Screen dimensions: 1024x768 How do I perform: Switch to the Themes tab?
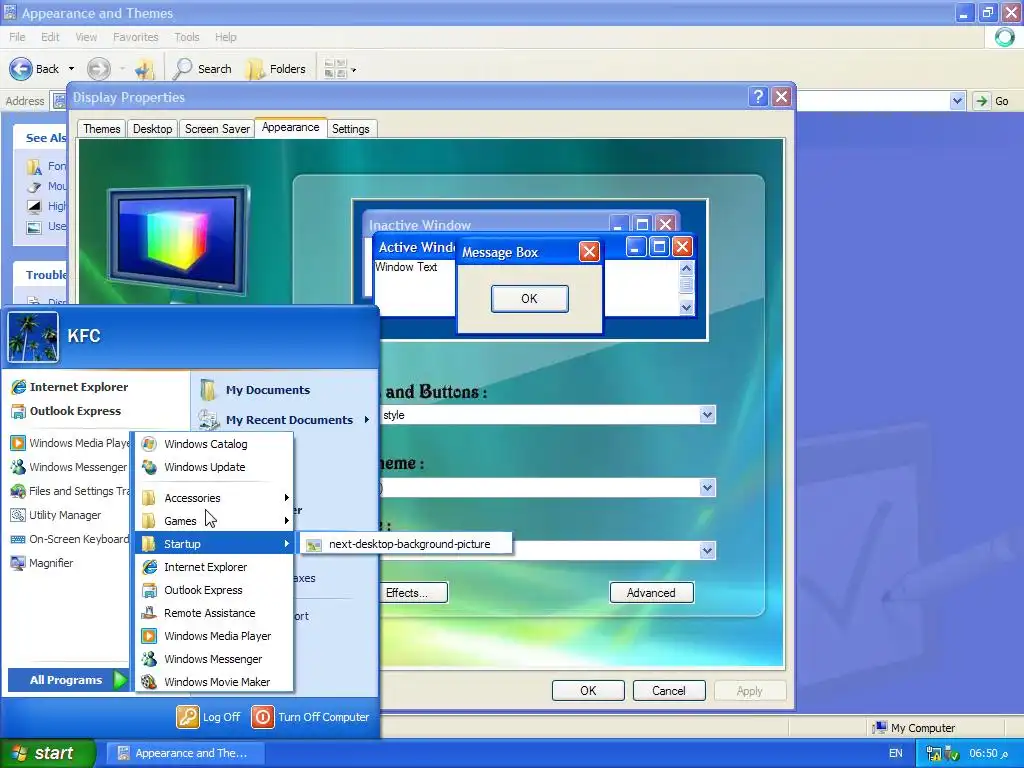tap(101, 129)
